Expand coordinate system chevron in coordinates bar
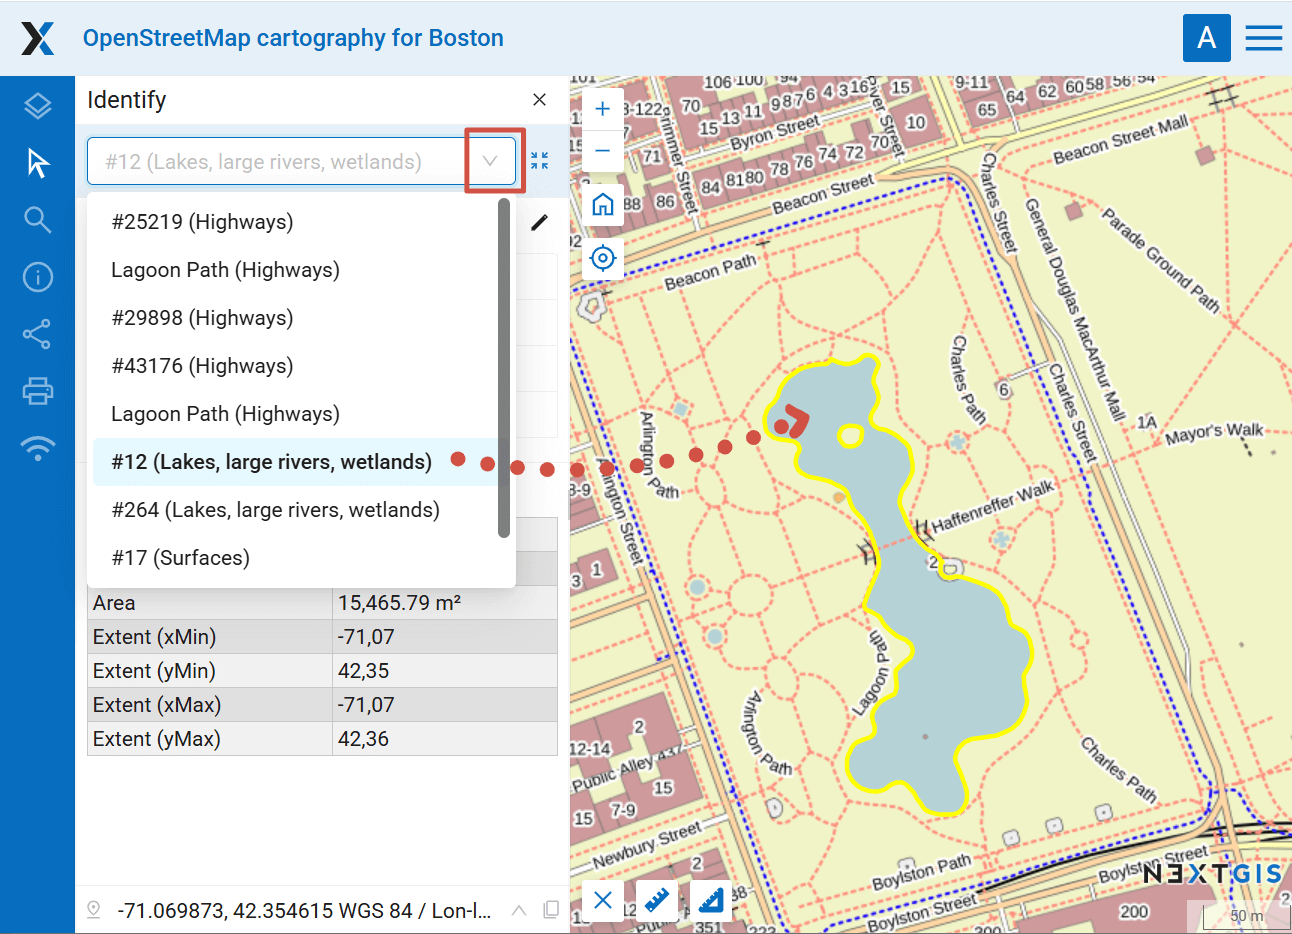The width and height of the screenshot is (1292, 934). click(519, 910)
